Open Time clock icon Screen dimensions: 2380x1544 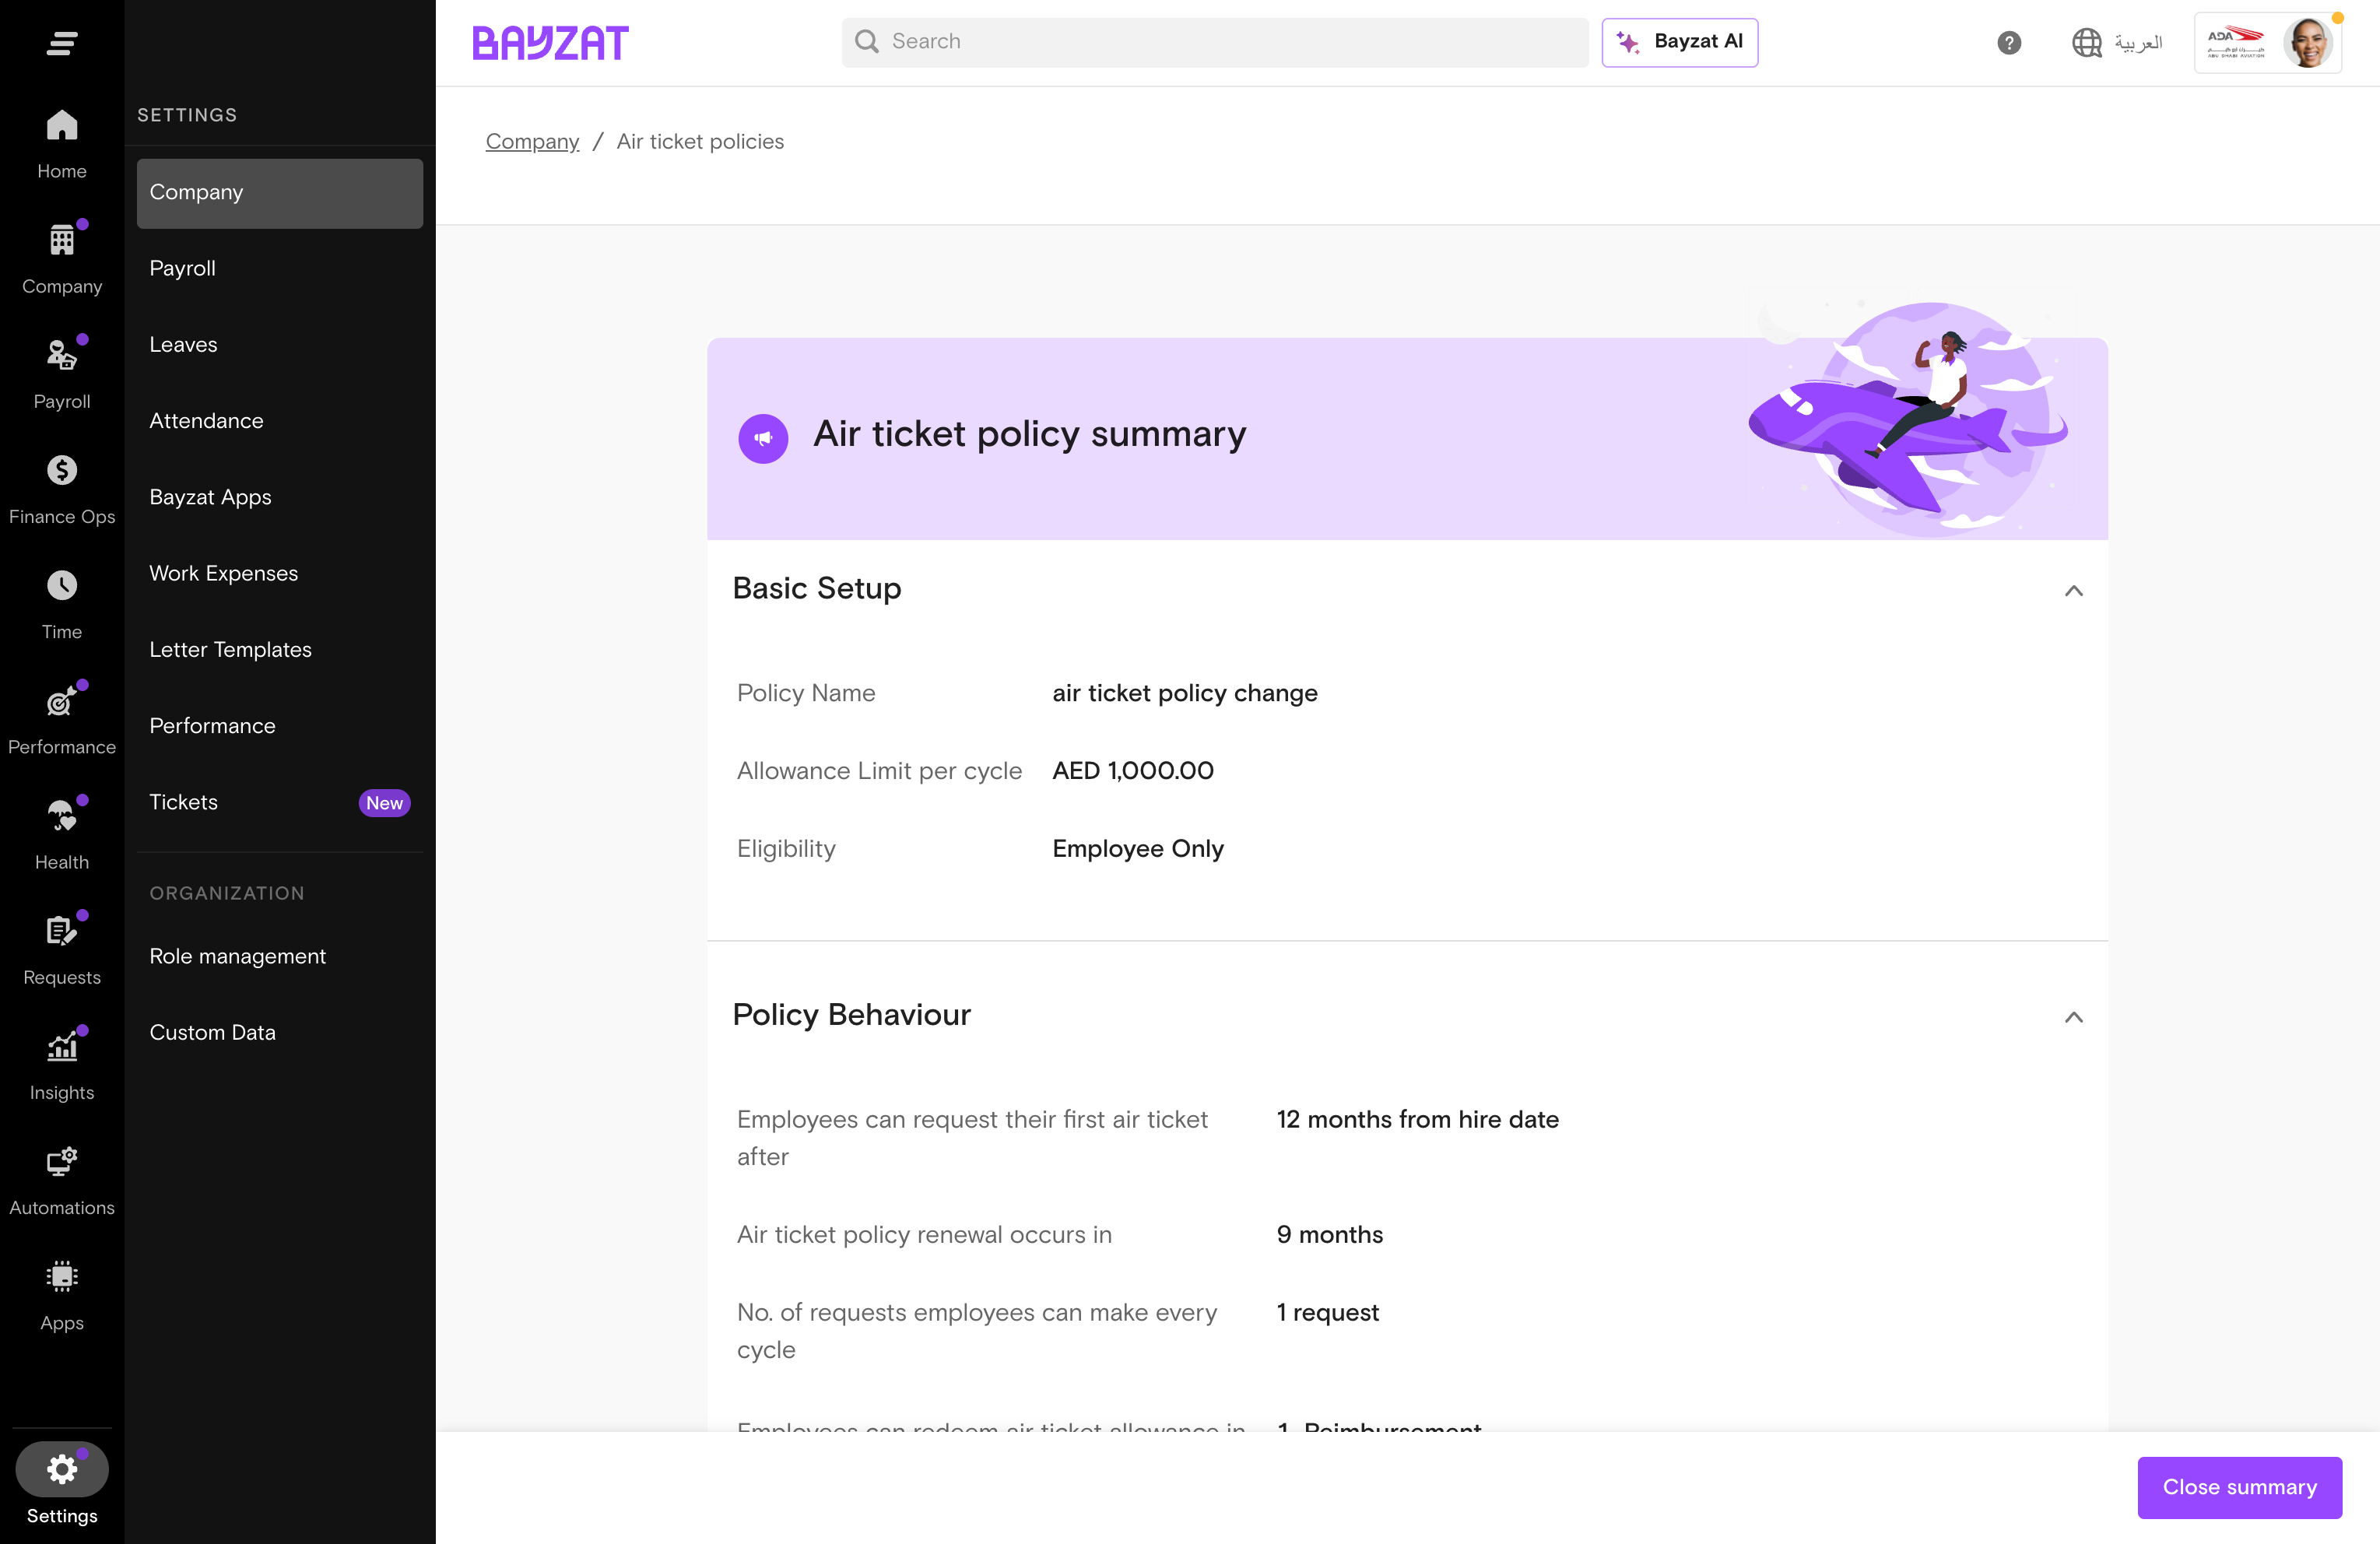point(62,585)
